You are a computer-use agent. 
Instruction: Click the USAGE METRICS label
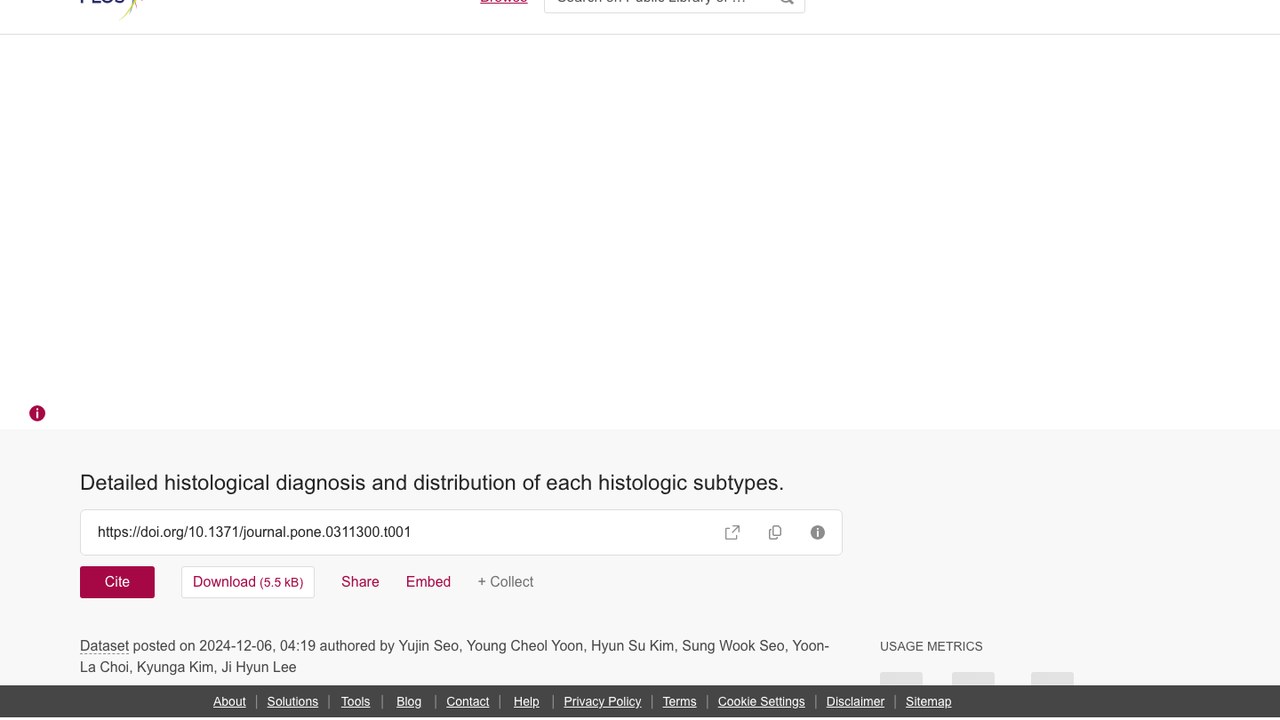[x=931, y=646]
